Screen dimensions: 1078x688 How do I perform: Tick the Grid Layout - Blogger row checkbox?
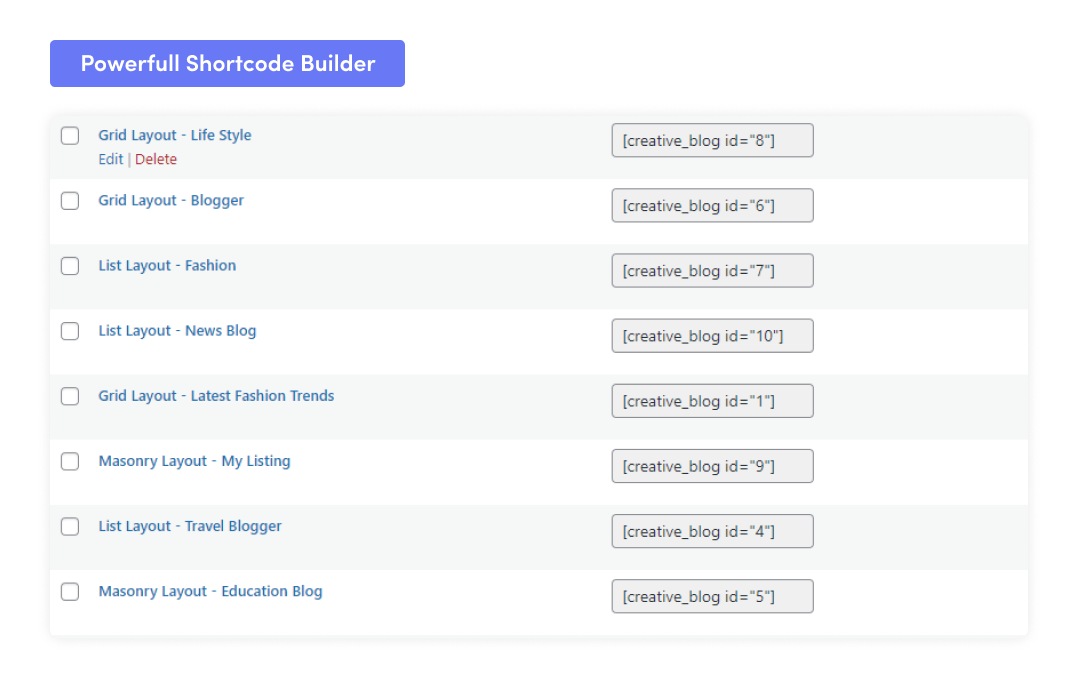tap(70, 201)
